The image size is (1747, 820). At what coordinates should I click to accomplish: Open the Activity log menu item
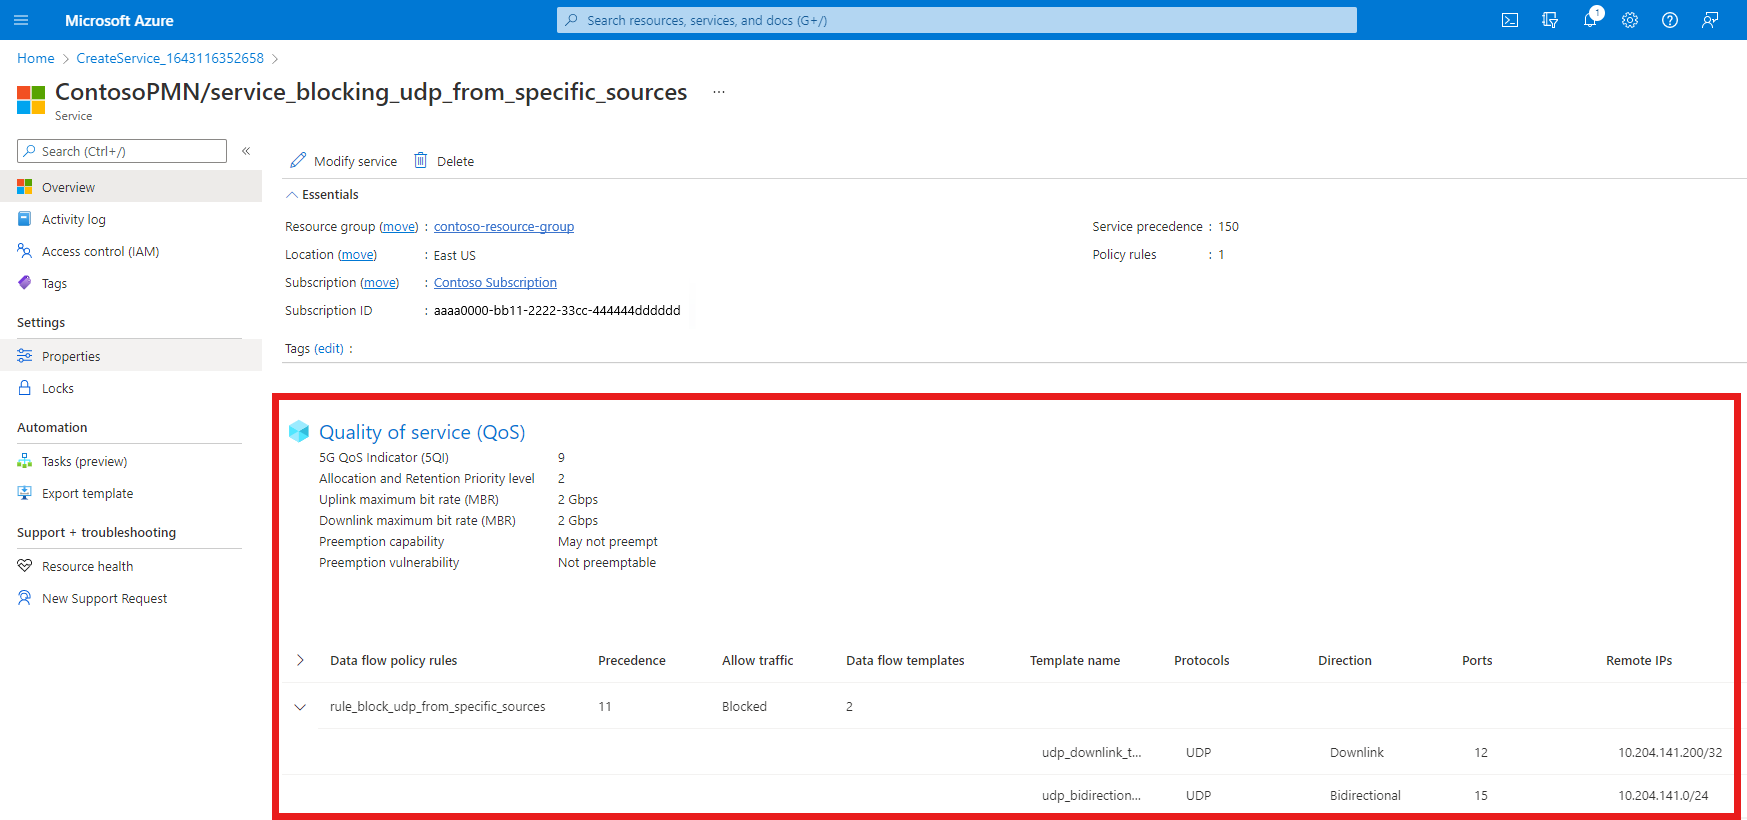click(x=131, y=219)
